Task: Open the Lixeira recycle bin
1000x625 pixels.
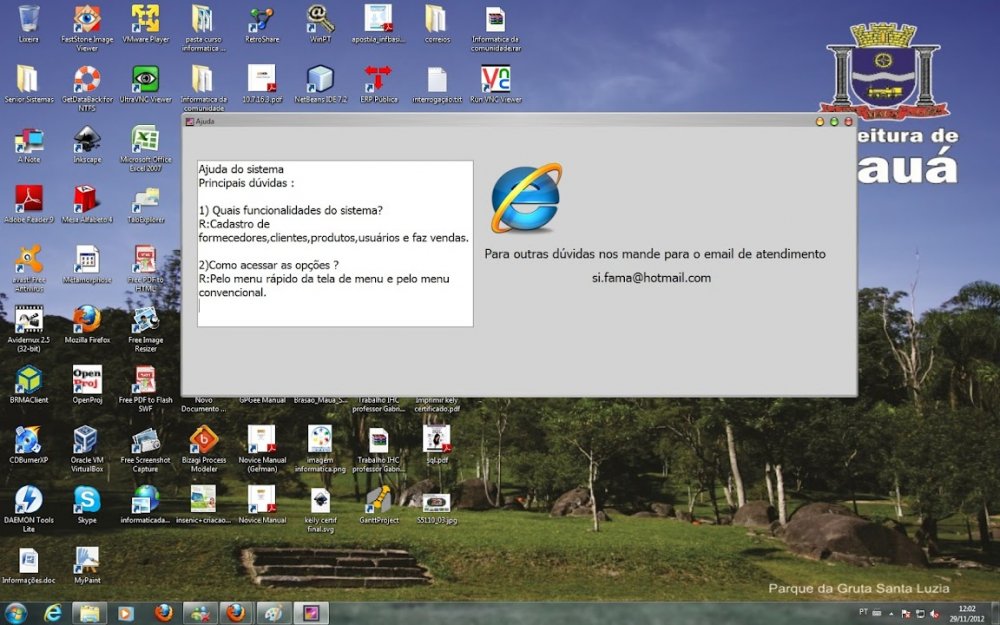Action: coord(29,20)
